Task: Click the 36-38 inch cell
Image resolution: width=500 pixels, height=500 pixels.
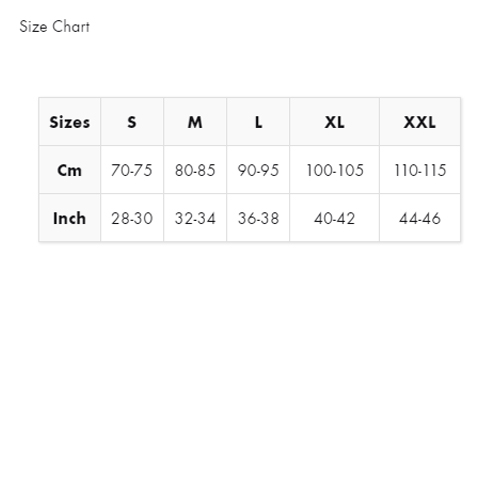Action: [x=258, y=218]
